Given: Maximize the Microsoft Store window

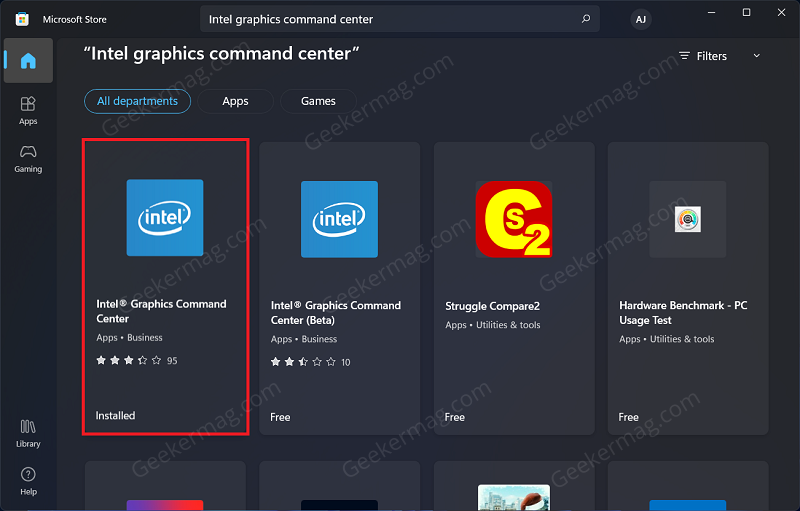Looking at the screenshot, I should (x=746, y=12).
